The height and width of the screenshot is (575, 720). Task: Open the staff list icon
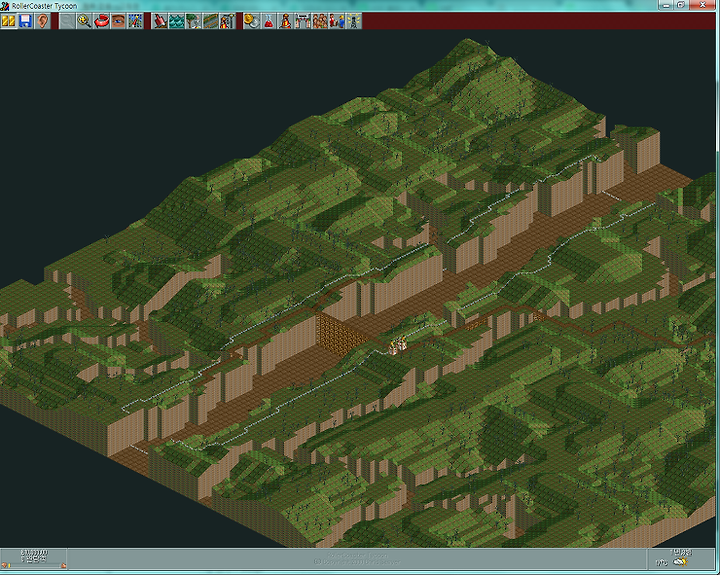click(x=337, y=21)
